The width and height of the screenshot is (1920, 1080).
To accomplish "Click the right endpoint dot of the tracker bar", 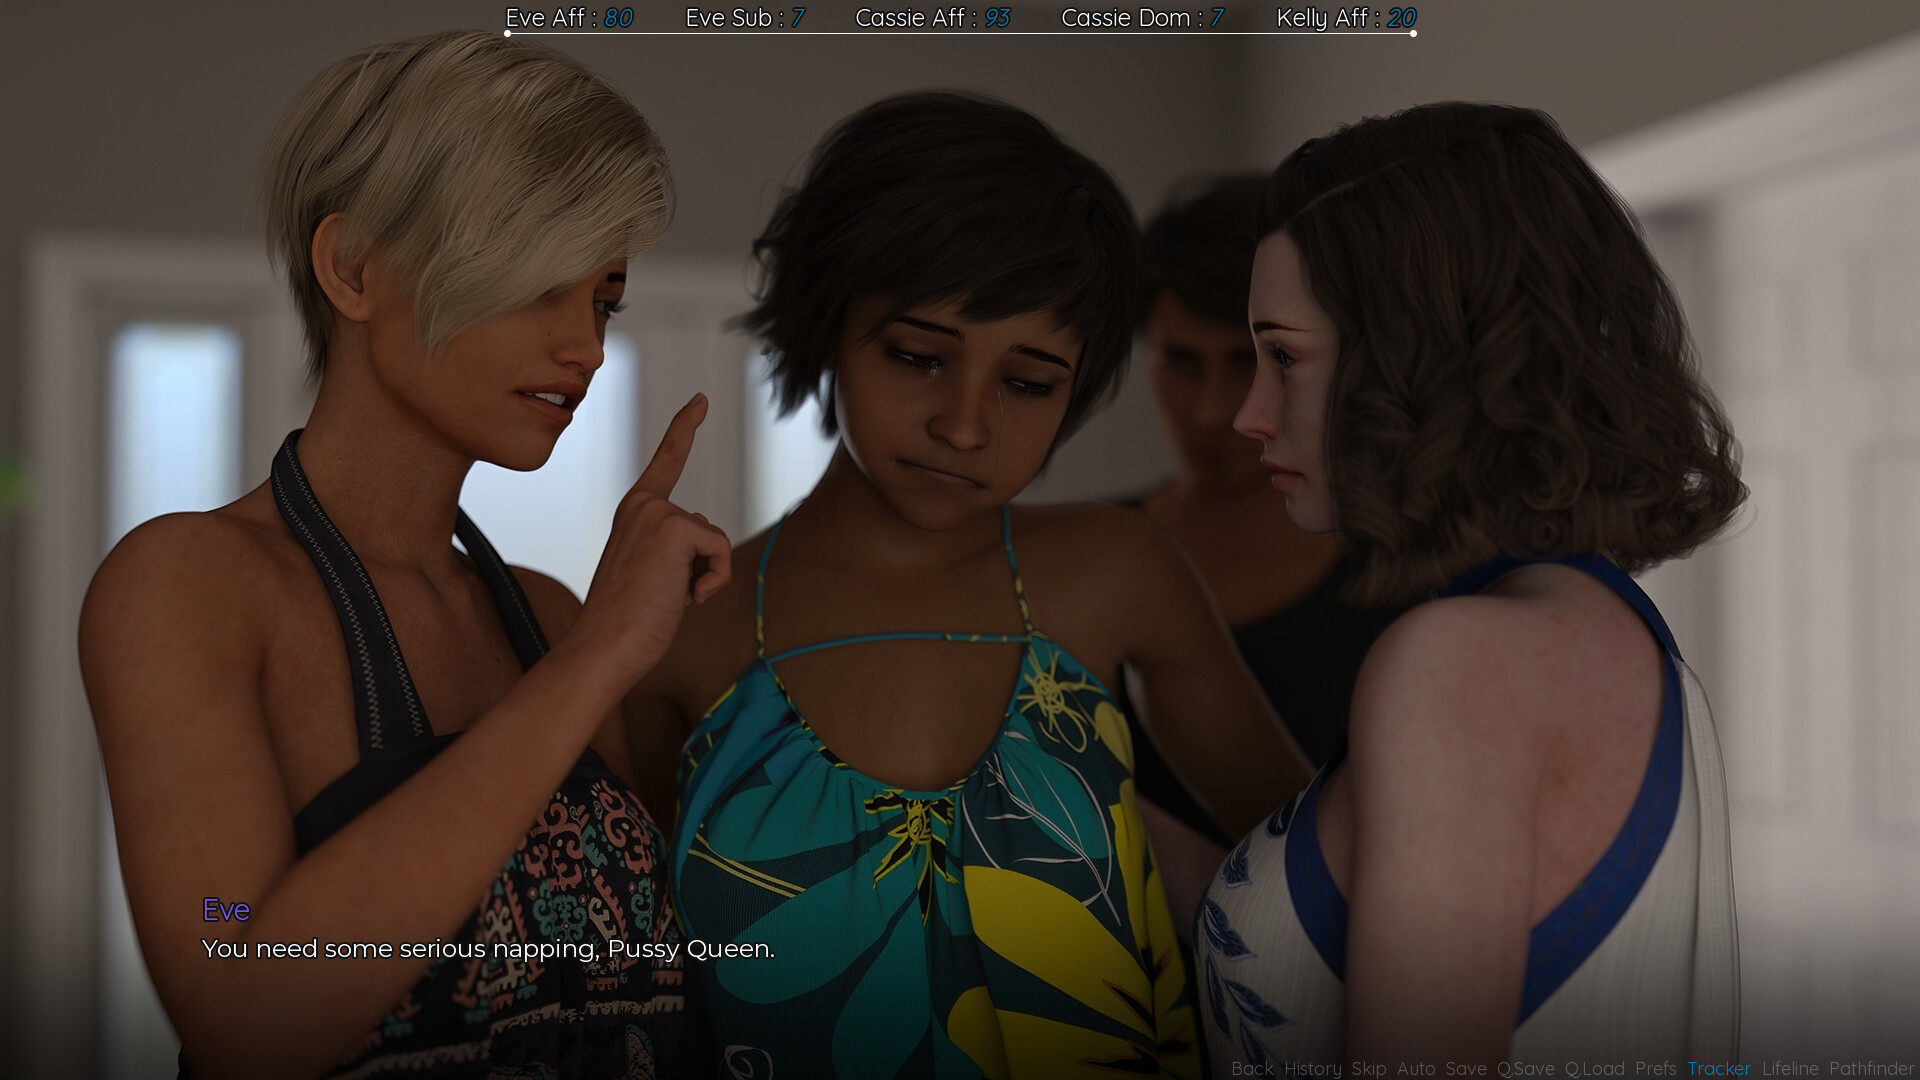I will pyautogui.click(x=1413, y=33).
